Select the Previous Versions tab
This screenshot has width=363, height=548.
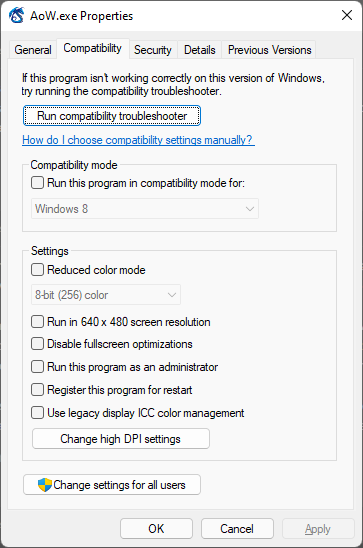[x=269, y=50]
